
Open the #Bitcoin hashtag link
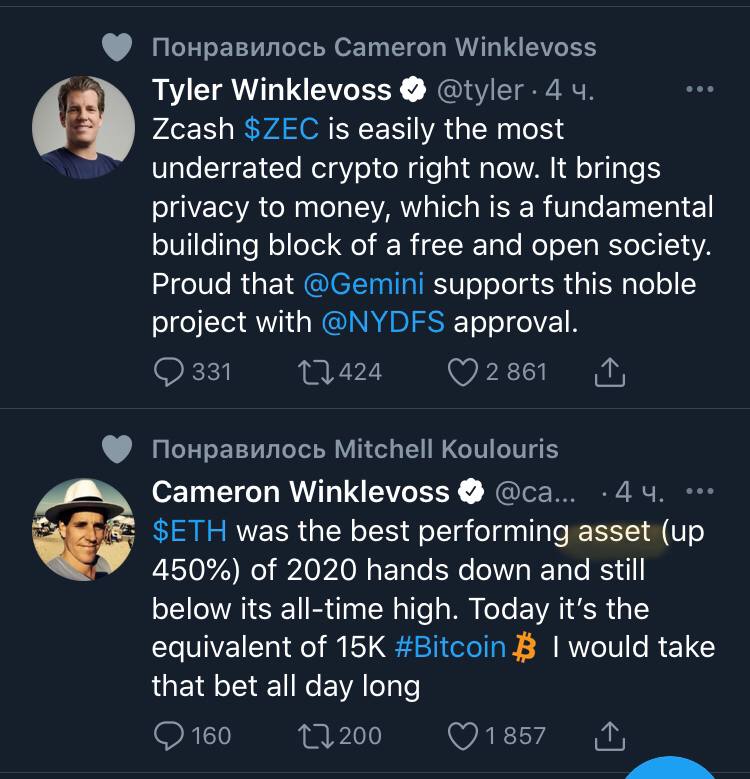pyautogui.click(x=451, y=647)
